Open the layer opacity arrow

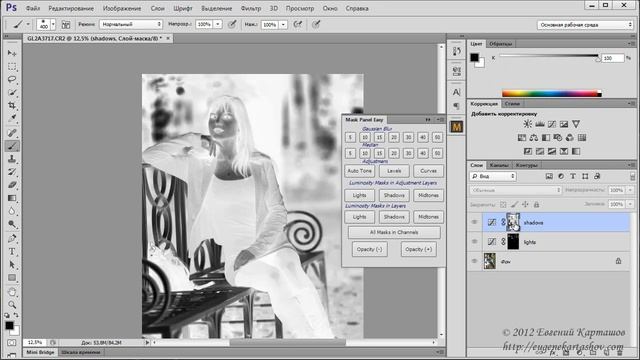tap(630, 190)
